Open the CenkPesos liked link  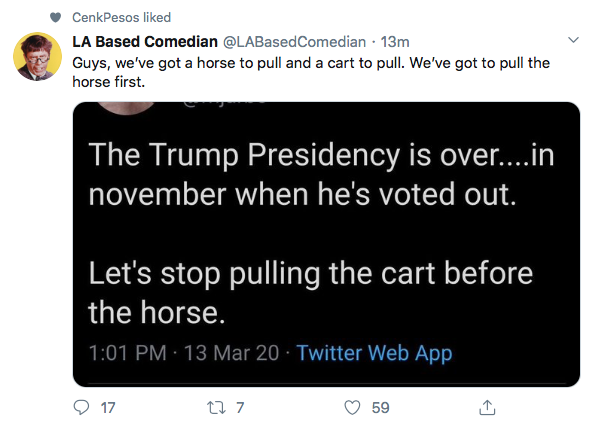121,17
